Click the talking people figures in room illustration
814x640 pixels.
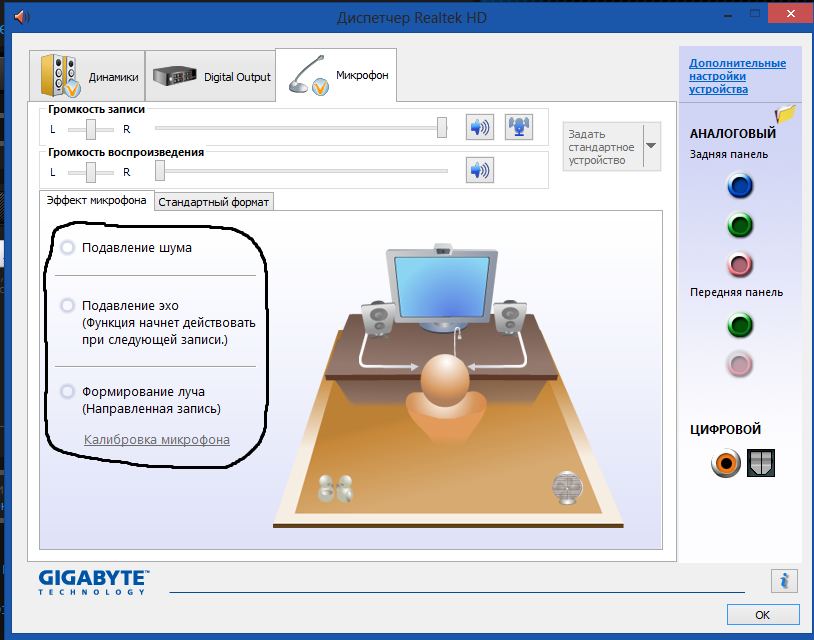pos(335,488)
